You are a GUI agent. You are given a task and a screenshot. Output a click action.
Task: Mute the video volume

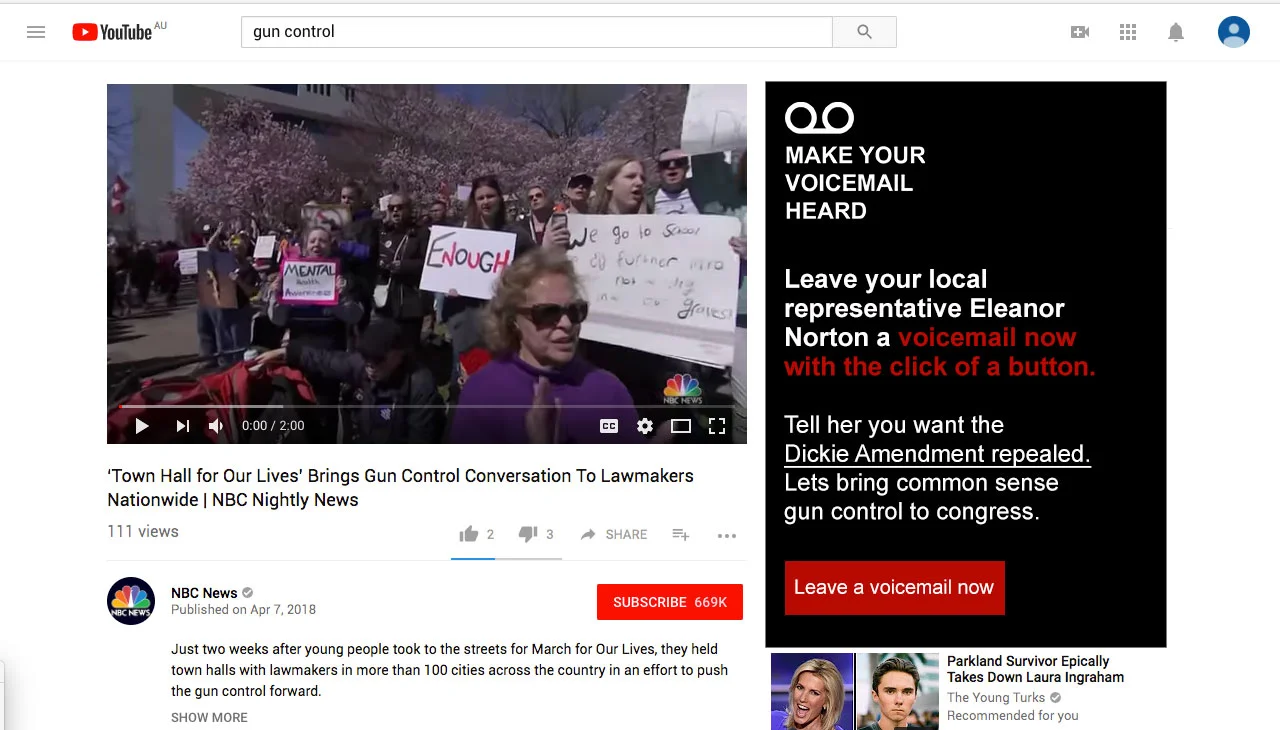click(x=216, y=426)
